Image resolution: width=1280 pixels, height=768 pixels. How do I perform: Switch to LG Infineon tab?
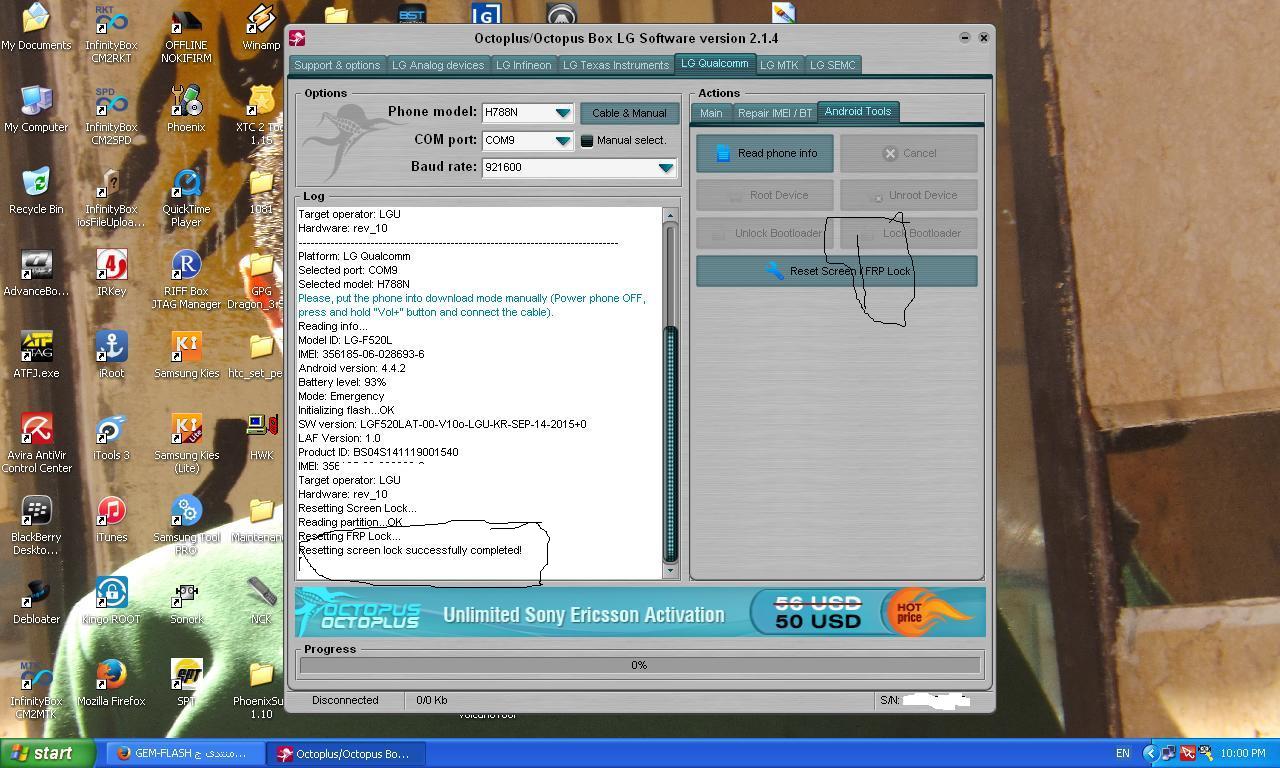[x=524, y=65]
